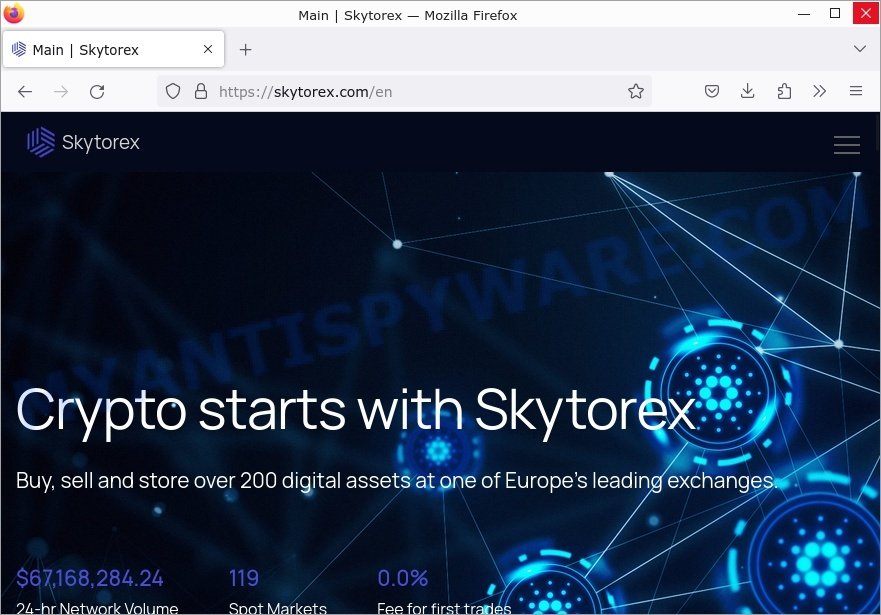Viewport: 881px width, 615px height.
Task: Click the 'Fee for first trades' label
Action: pyautogui.click(x=444, y=608)
